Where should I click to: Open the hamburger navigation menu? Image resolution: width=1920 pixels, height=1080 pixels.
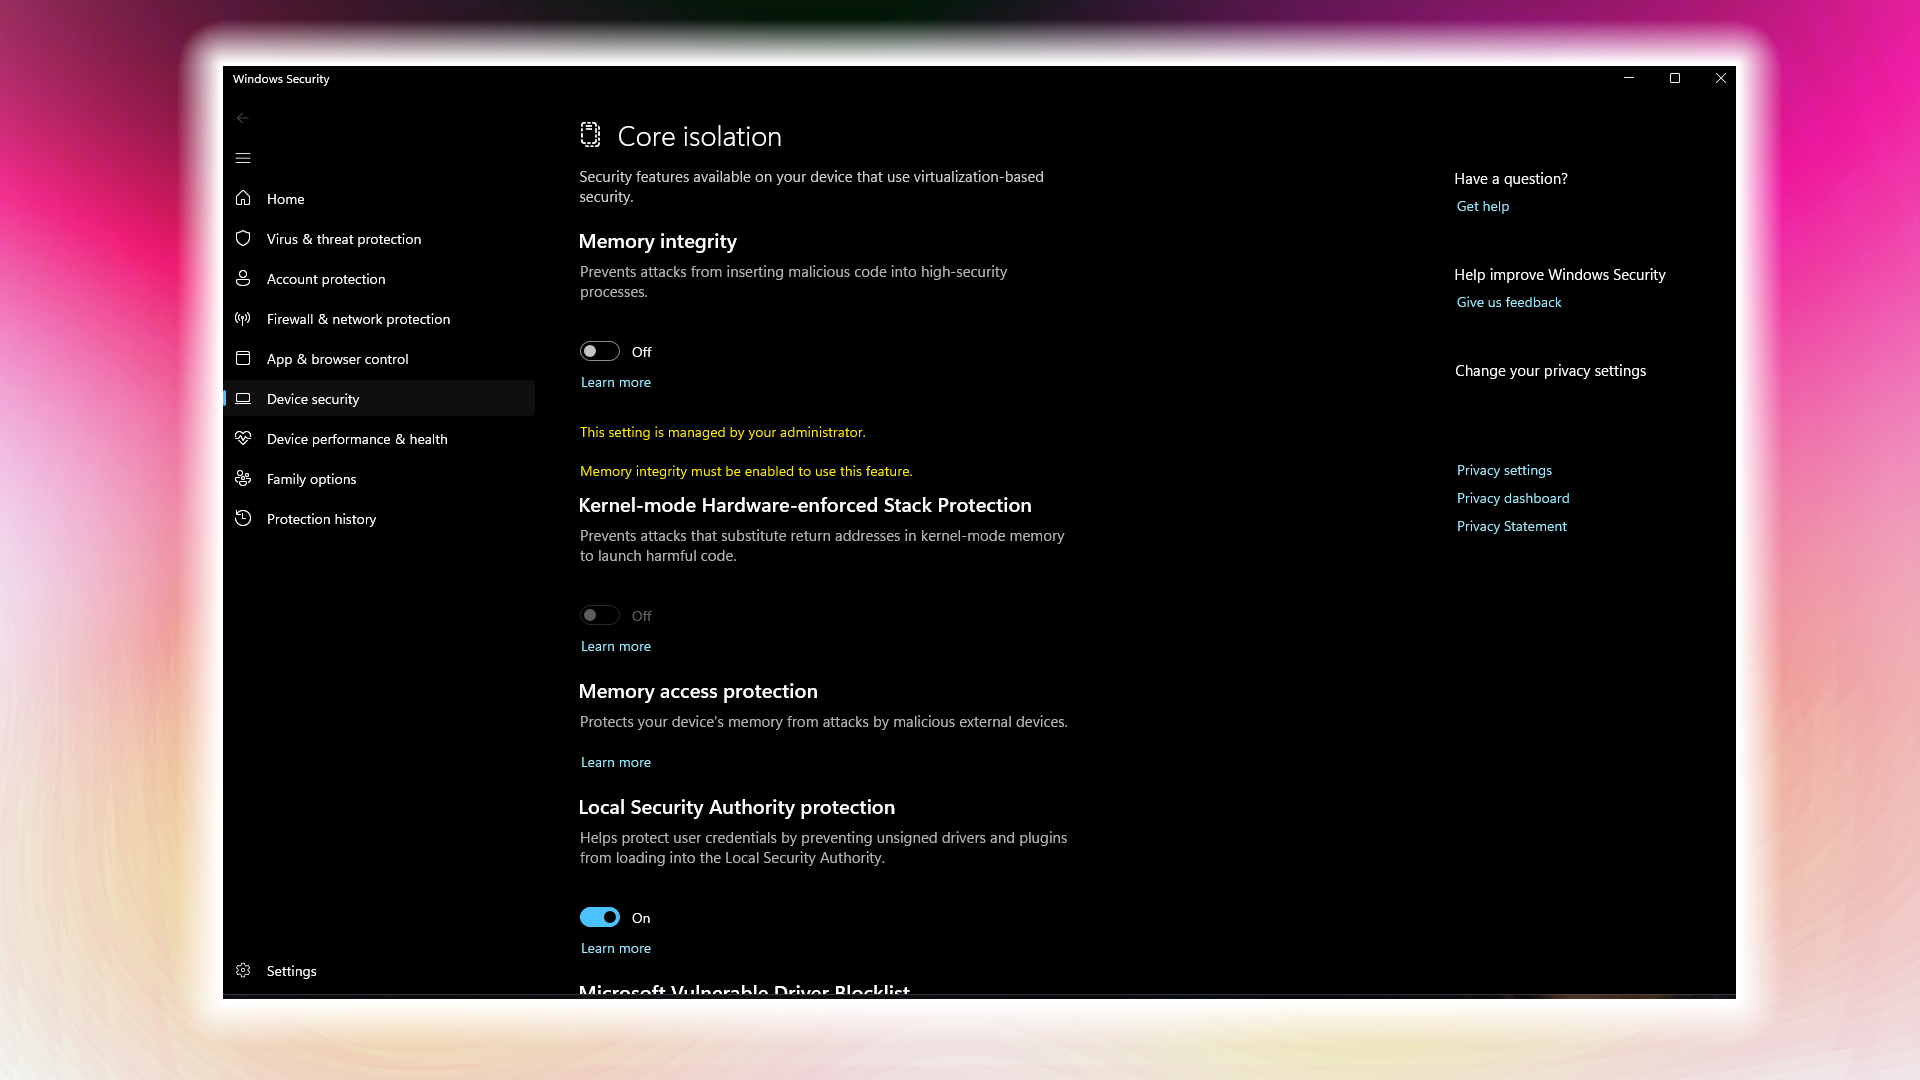click(x=243, y=158)
